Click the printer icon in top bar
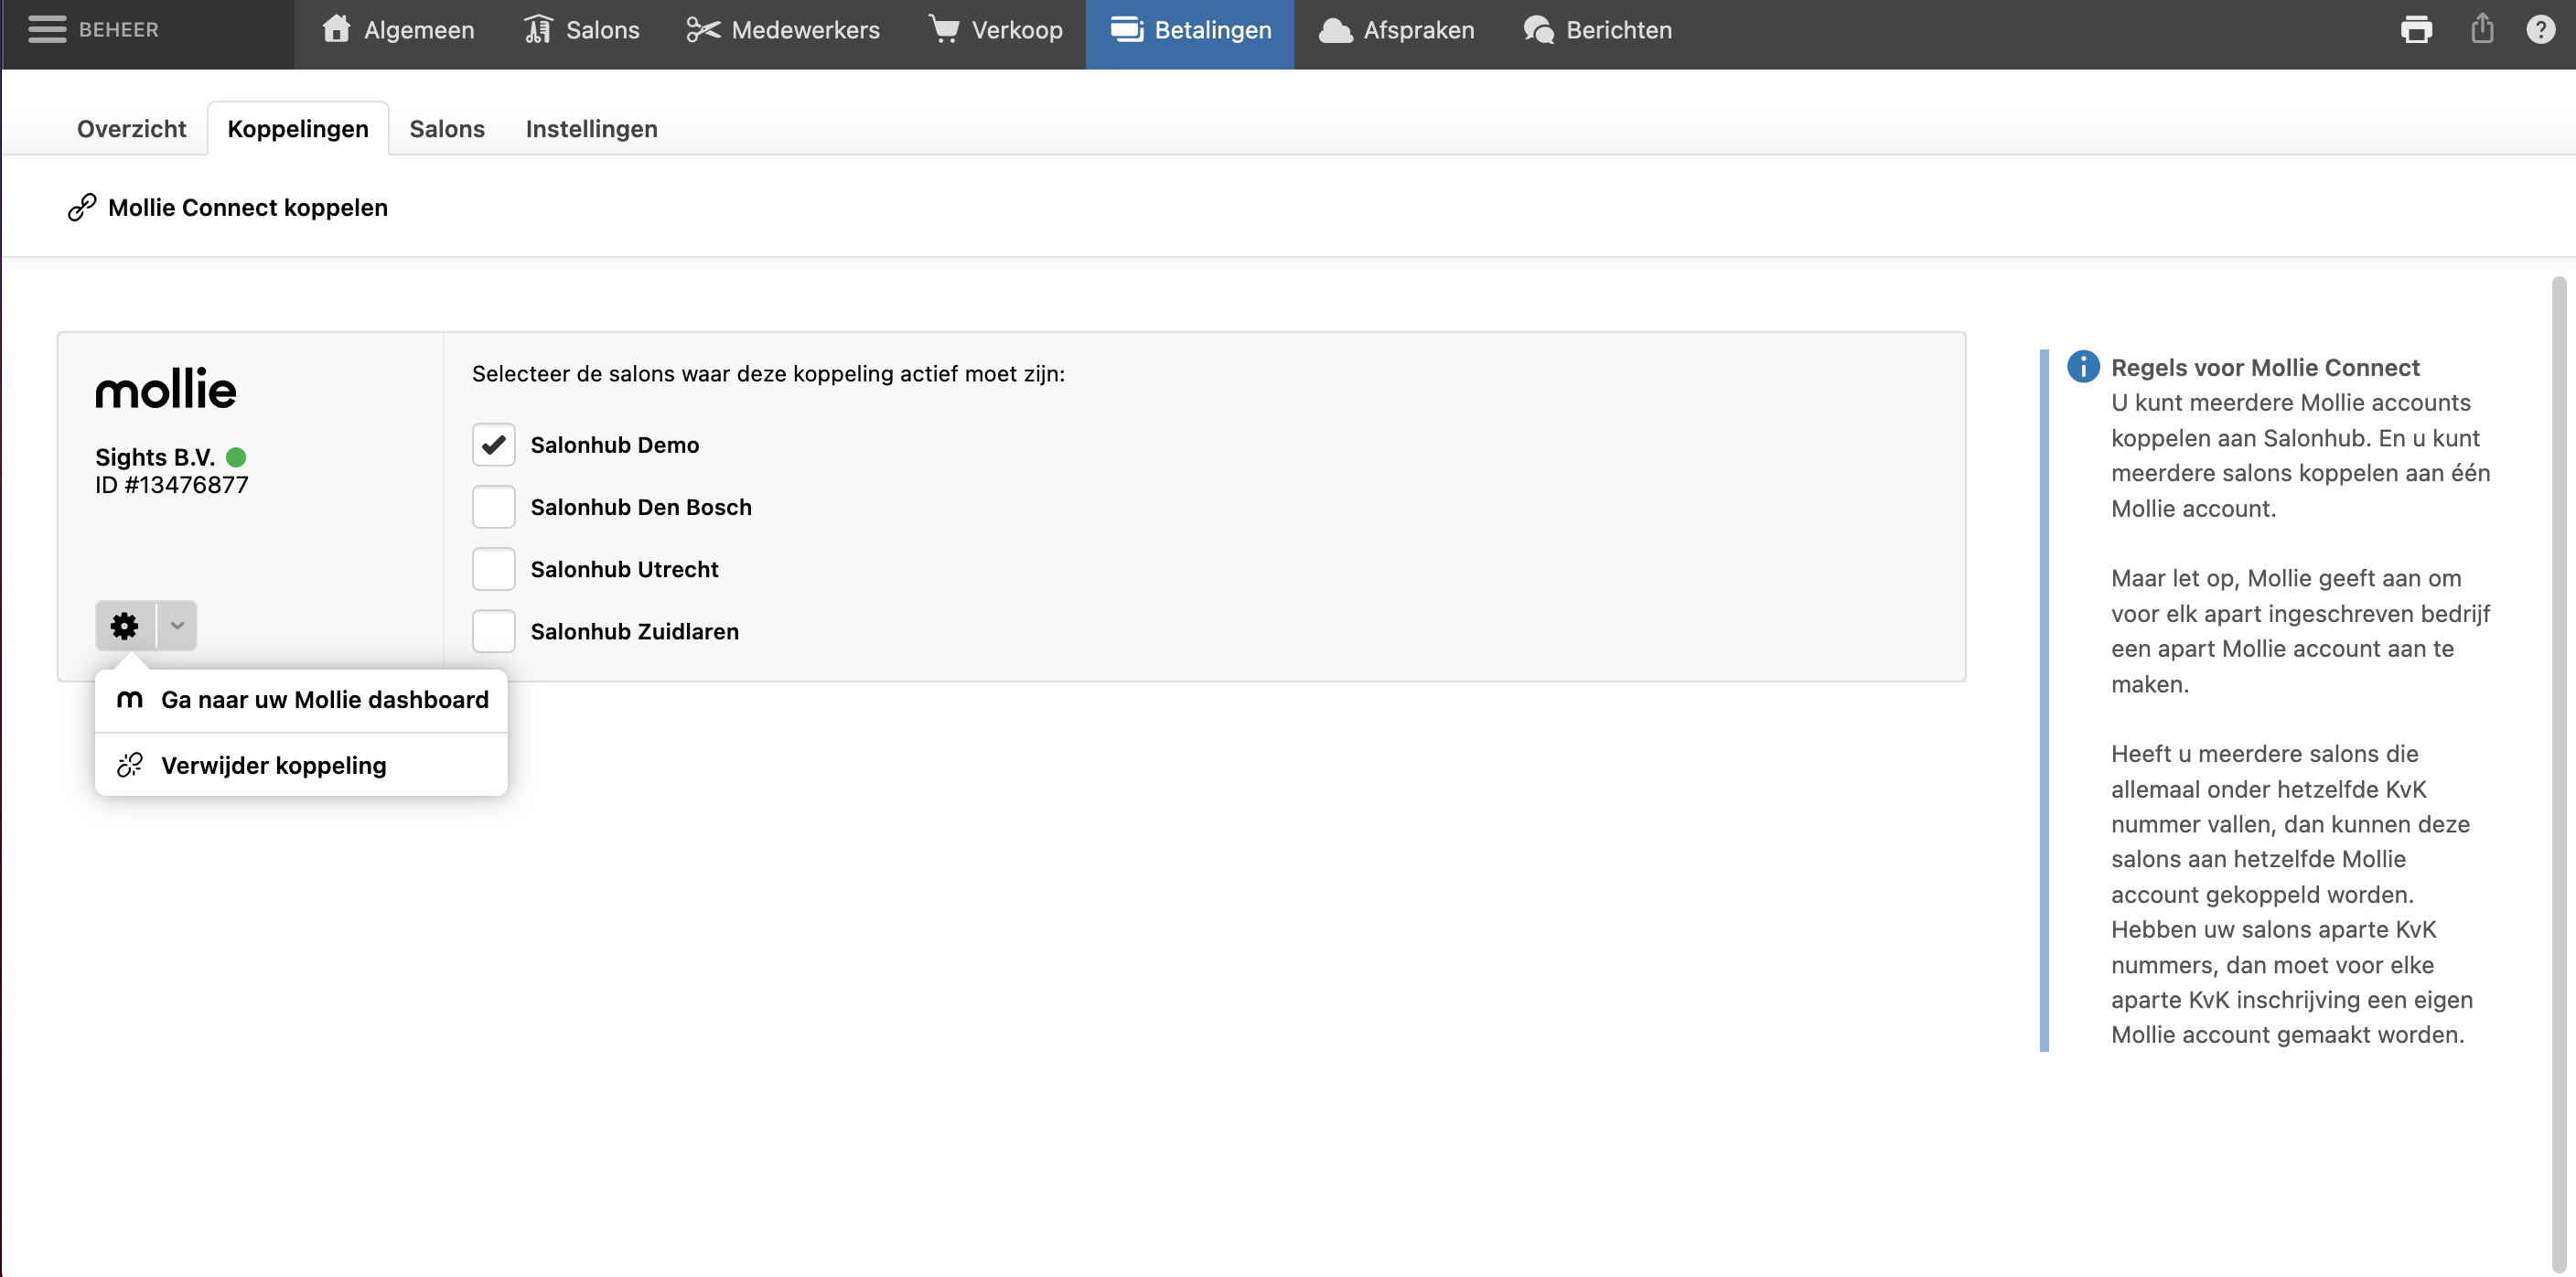 [x=2416, y=30]
